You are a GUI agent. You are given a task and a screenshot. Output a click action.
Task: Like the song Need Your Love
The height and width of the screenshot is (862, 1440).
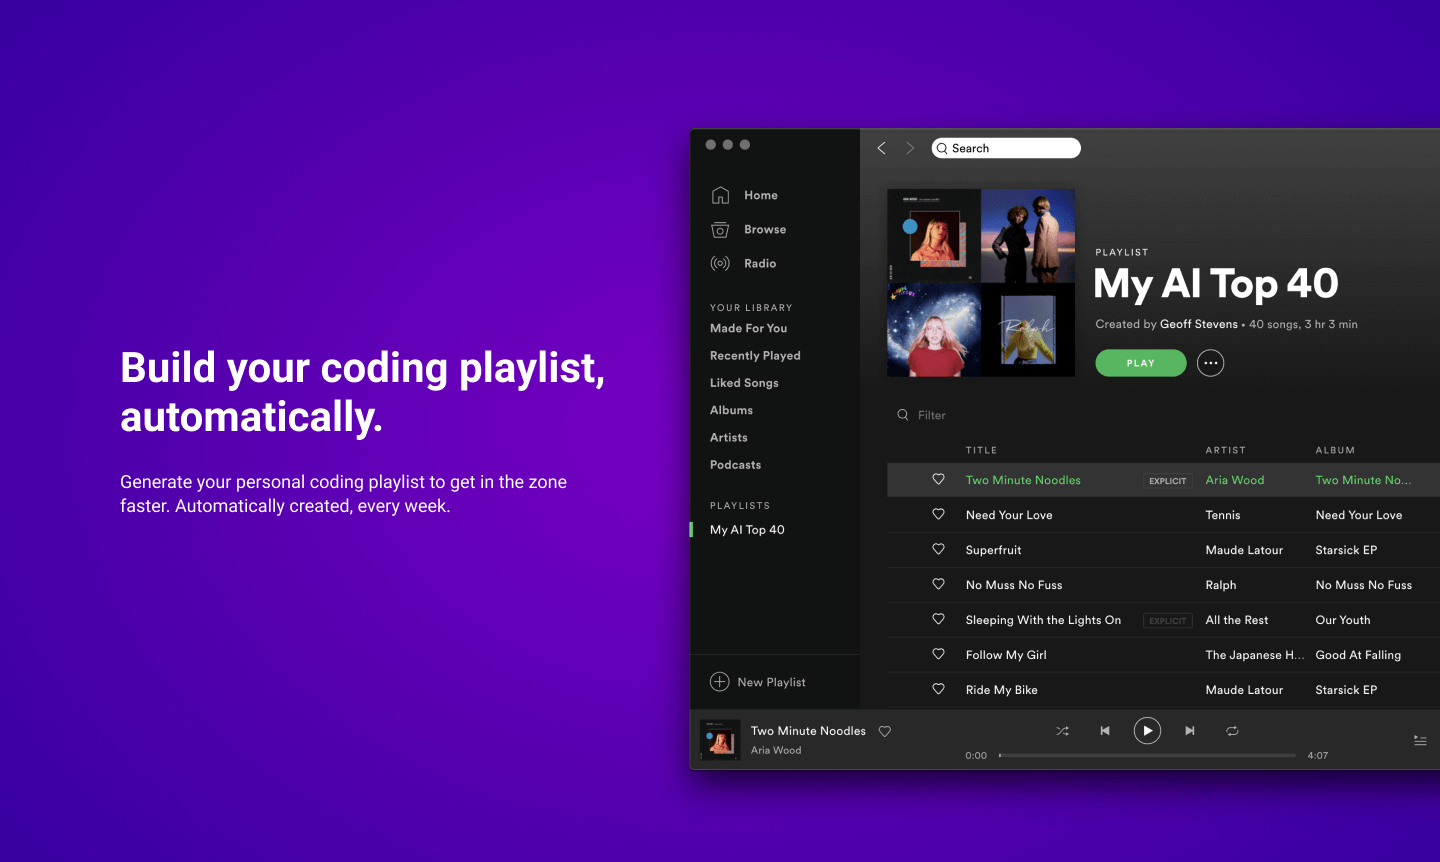pyautogui.click(x=938, y=514)
